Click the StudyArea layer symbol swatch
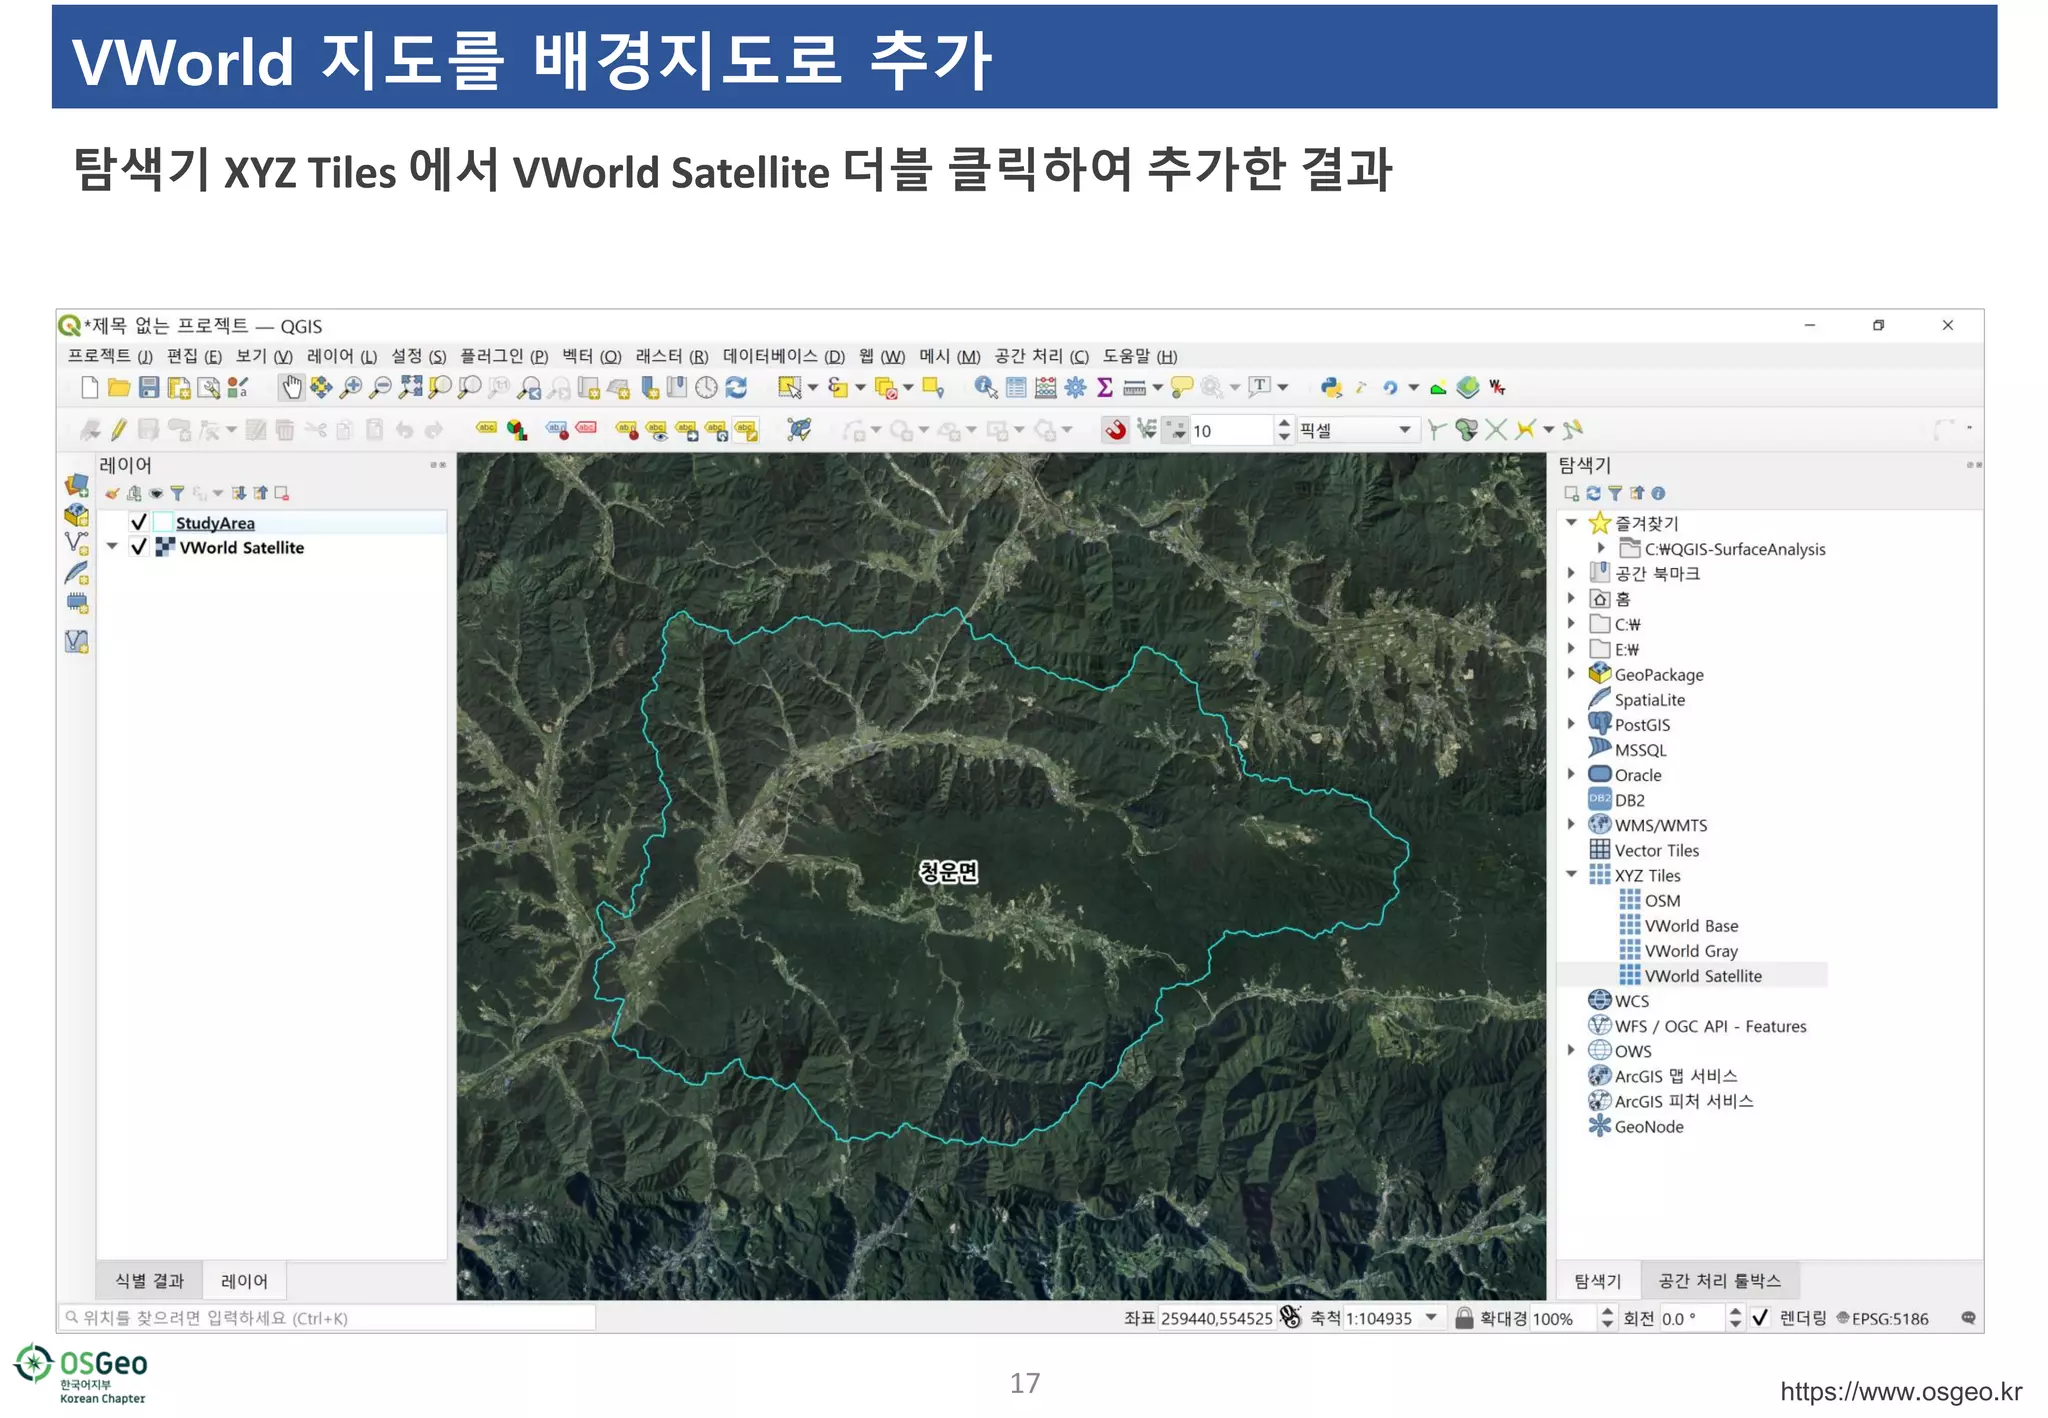This screenshot has width=2048, height=1418. click(x=162, y=522)
